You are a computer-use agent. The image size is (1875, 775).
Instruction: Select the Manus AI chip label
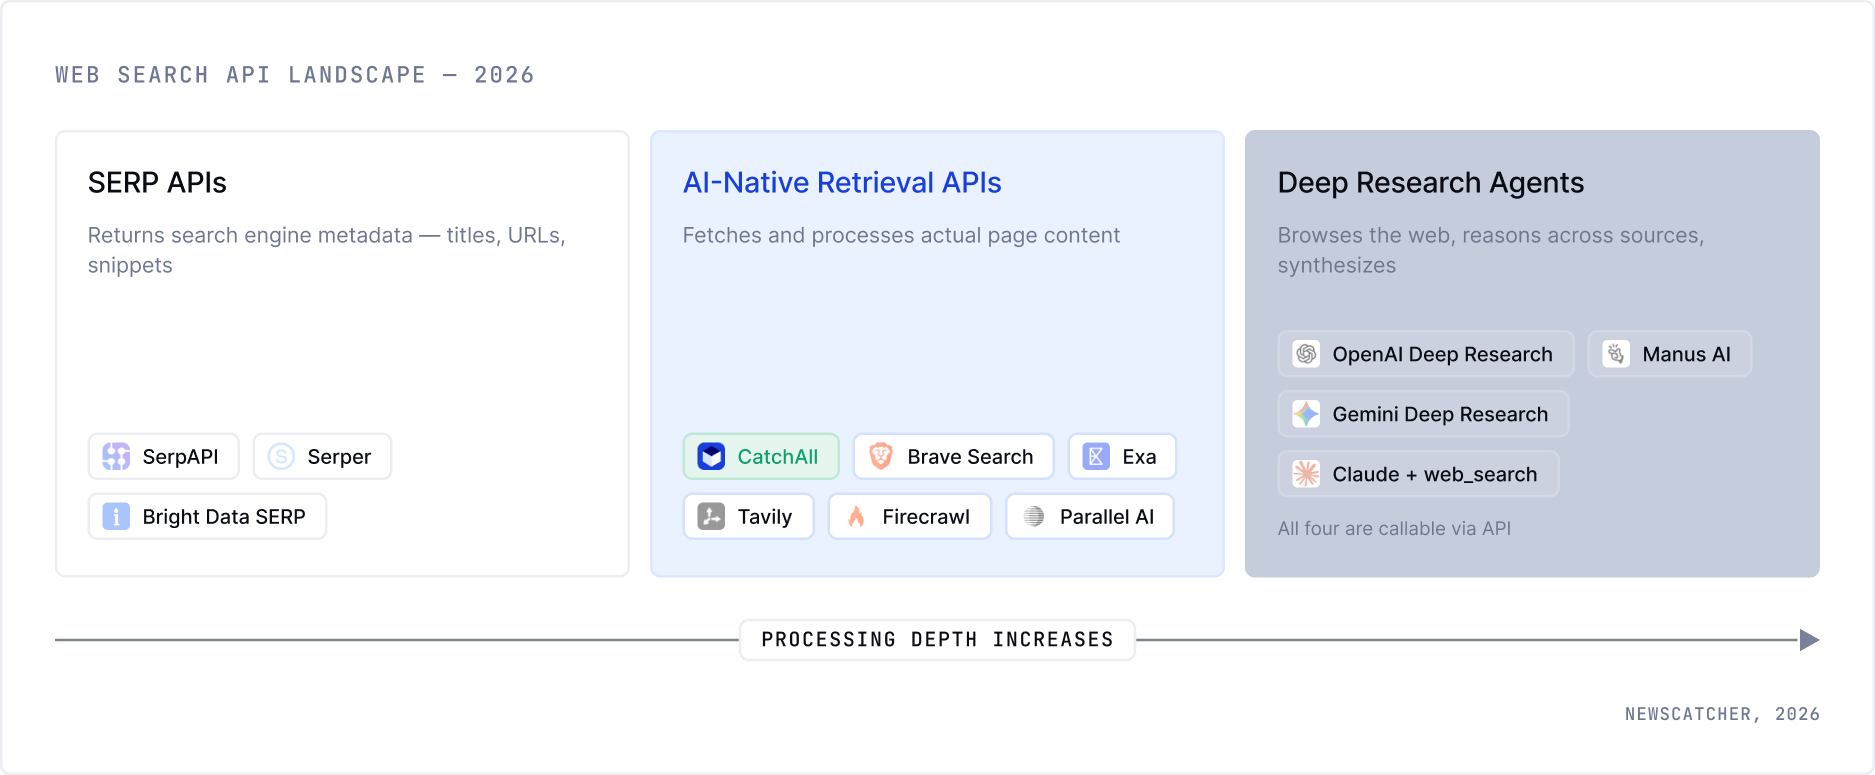click(1686, 354)
